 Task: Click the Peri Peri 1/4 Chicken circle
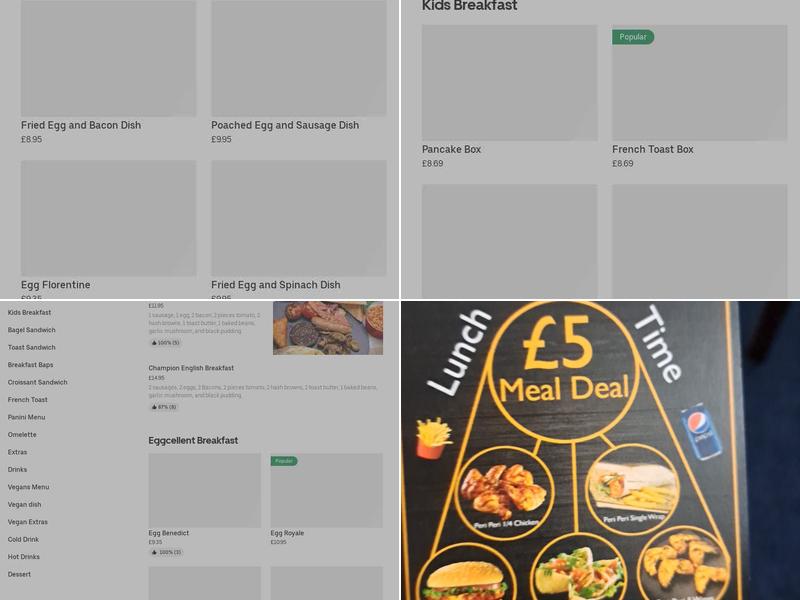pos(504,490)
